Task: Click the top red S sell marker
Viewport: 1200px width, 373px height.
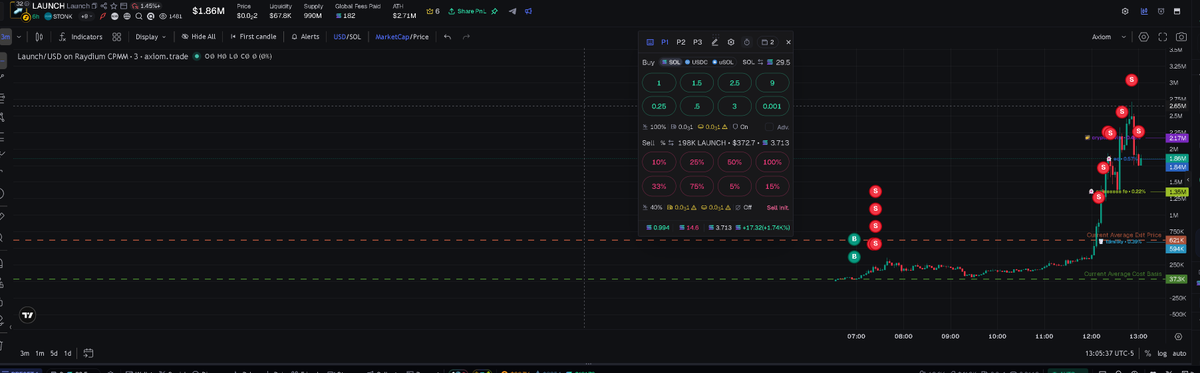Action: pyautogui.click(x=1131, y=79)
